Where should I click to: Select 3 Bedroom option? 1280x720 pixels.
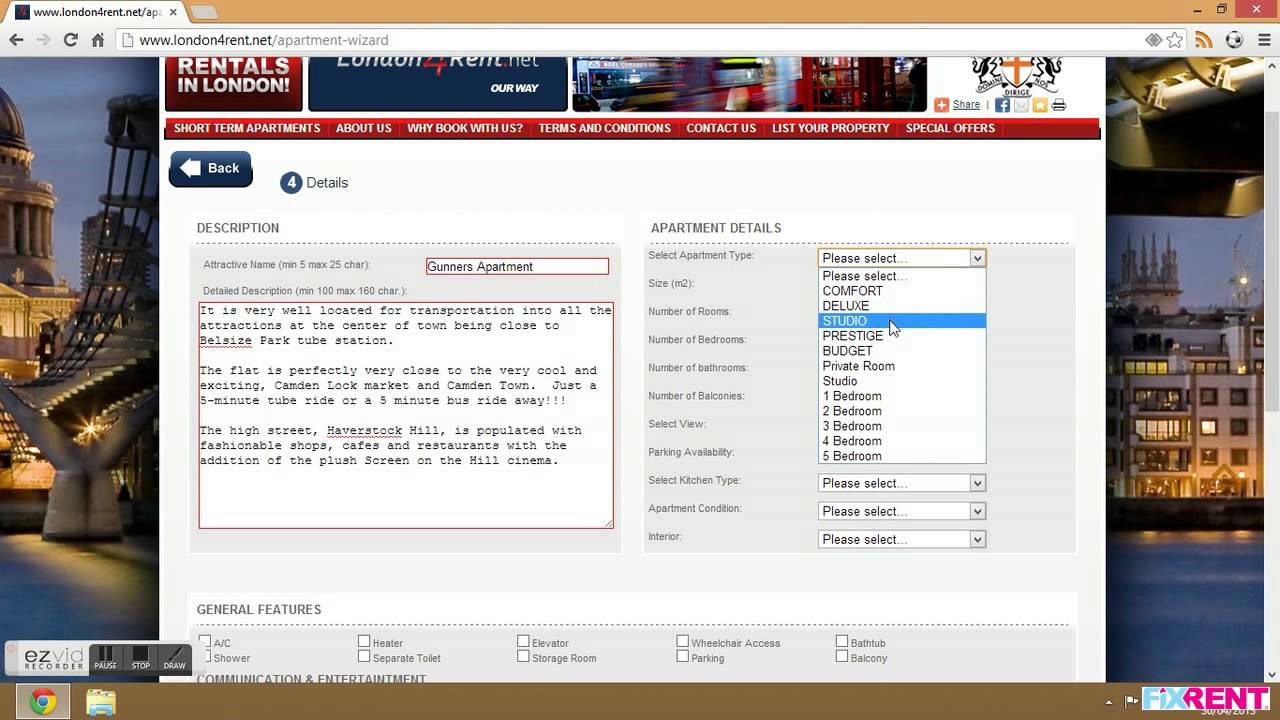pyautogui.click(x=902, y=426)
